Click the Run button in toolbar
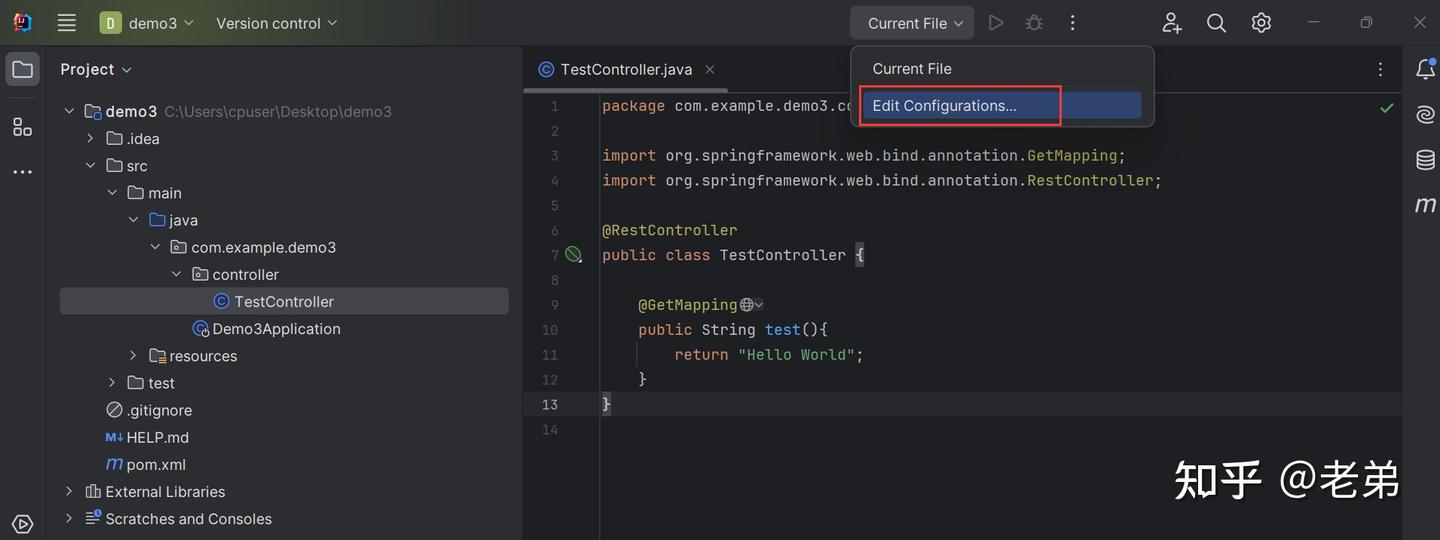Viewport: 1440px width, 540px height. tap(995, 23)
